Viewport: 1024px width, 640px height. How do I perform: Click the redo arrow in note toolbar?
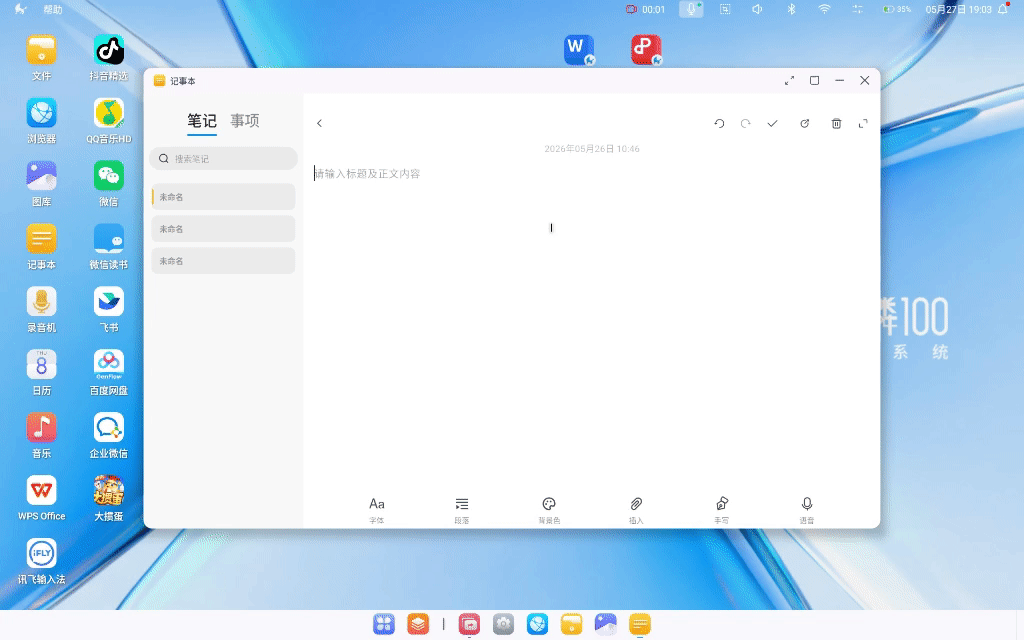click(745, 123)
